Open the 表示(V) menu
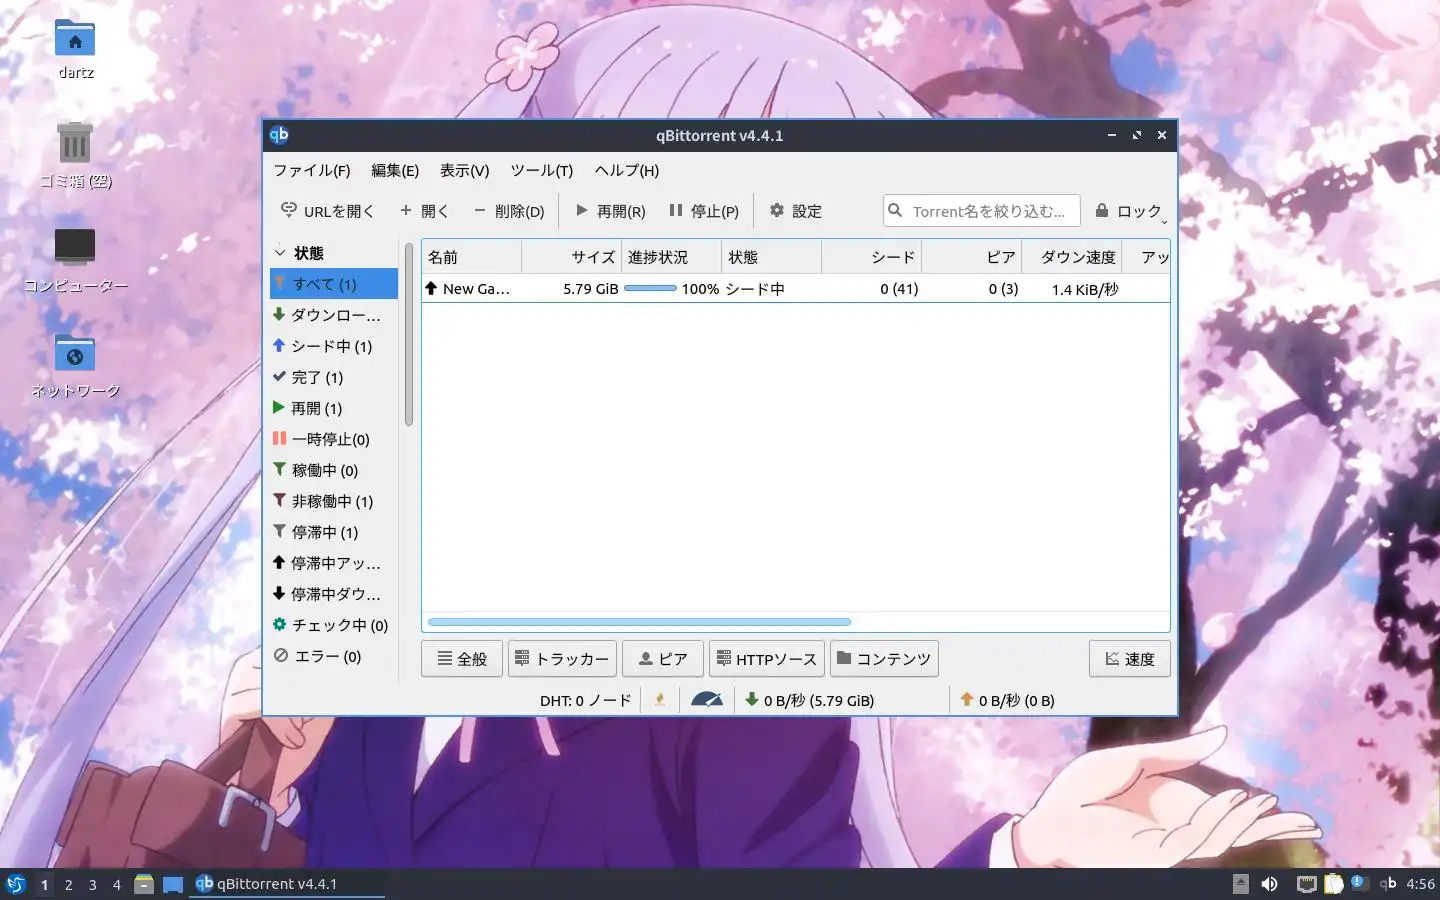This screenshot has height=900, width=1440. (464, 170)
